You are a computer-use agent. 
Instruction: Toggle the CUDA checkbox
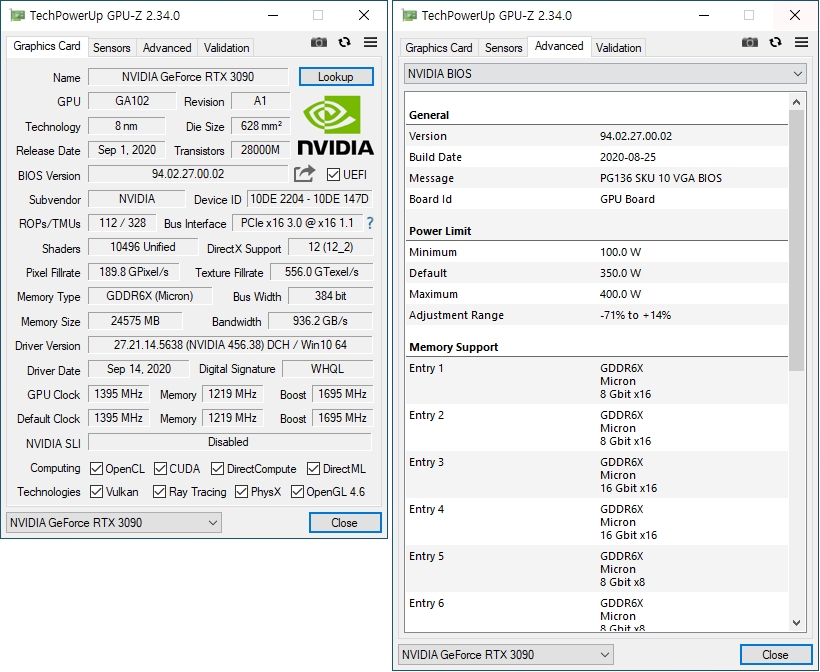[x=160, y=469]
